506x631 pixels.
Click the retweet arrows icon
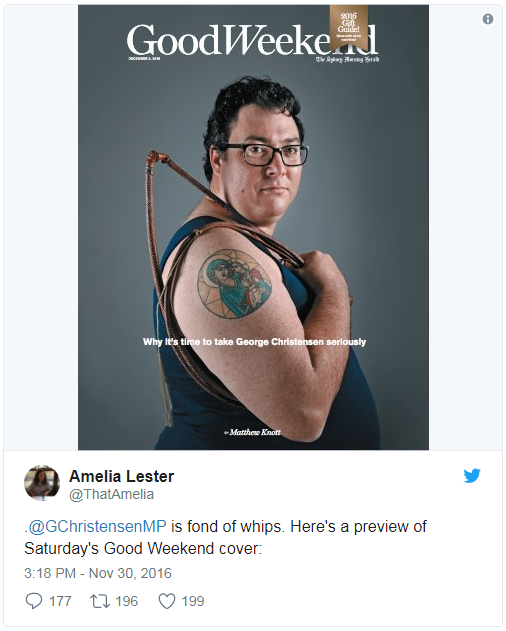[99, 601]
